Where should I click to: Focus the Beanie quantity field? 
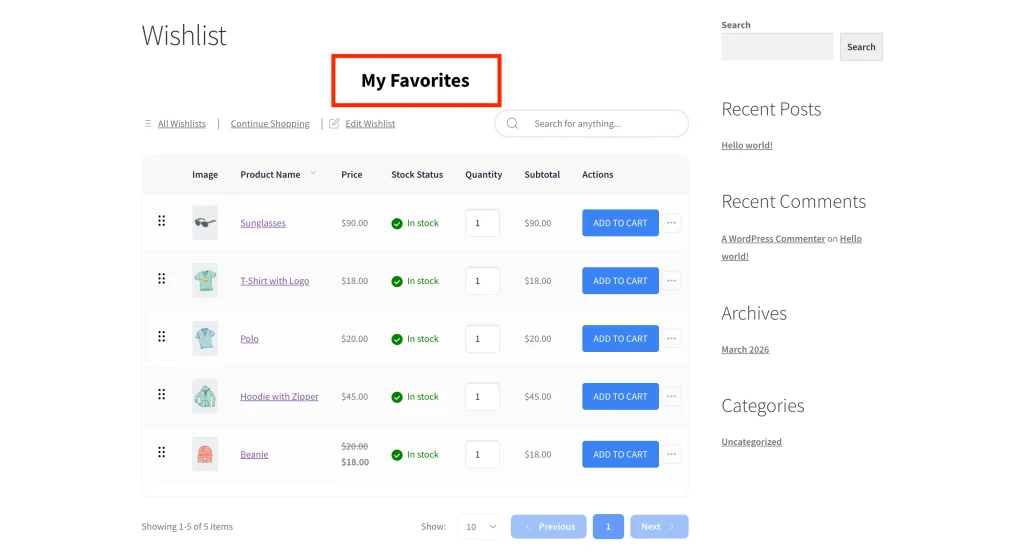(x=483, y=454)
